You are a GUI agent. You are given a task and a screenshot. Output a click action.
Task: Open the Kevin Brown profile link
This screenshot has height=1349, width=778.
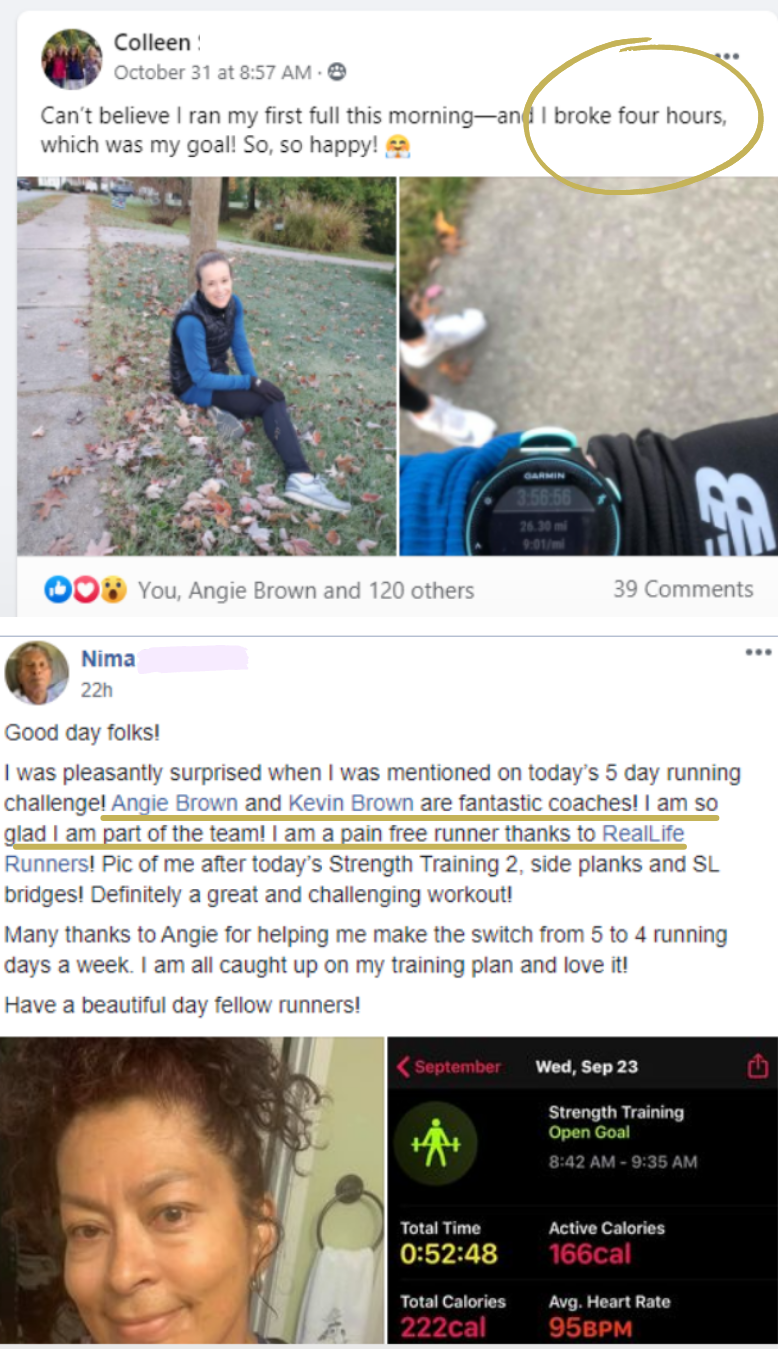point(351,803)
